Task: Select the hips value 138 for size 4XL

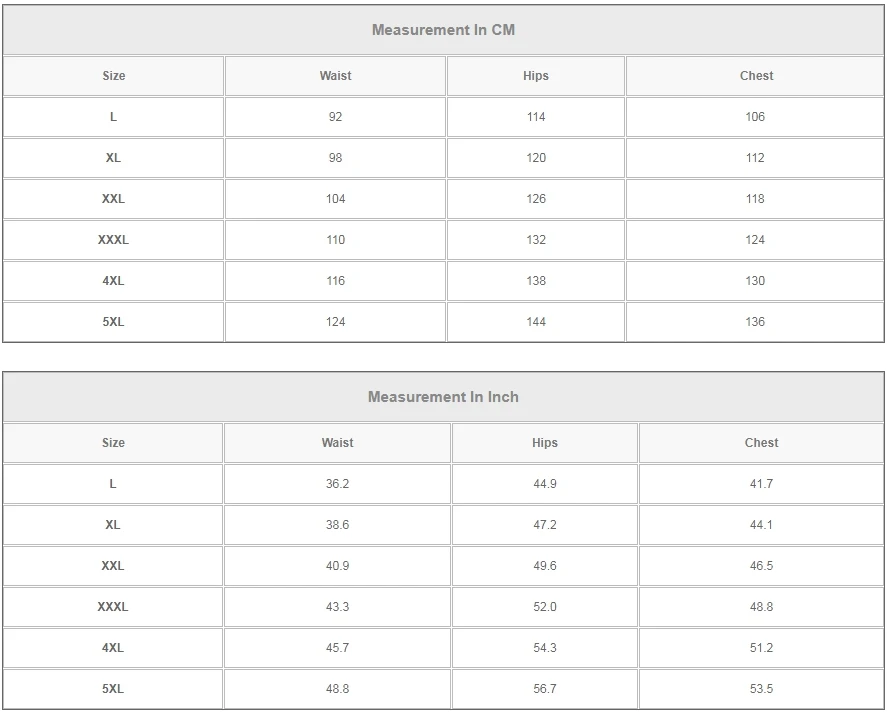Action: pyautogui.click(x=536, y=281)
